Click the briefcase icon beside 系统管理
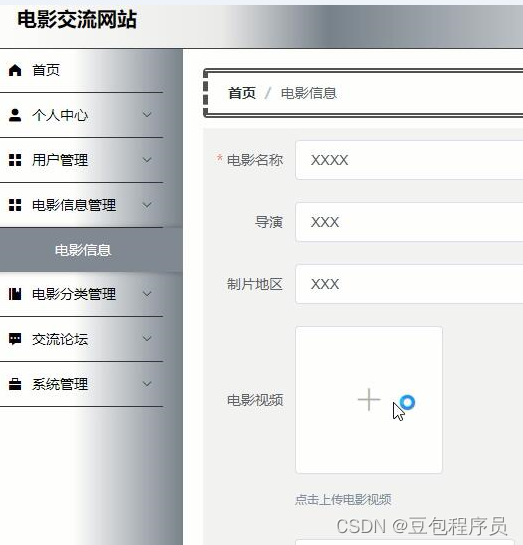The image size is (523, 545). (x=15, y=384)
